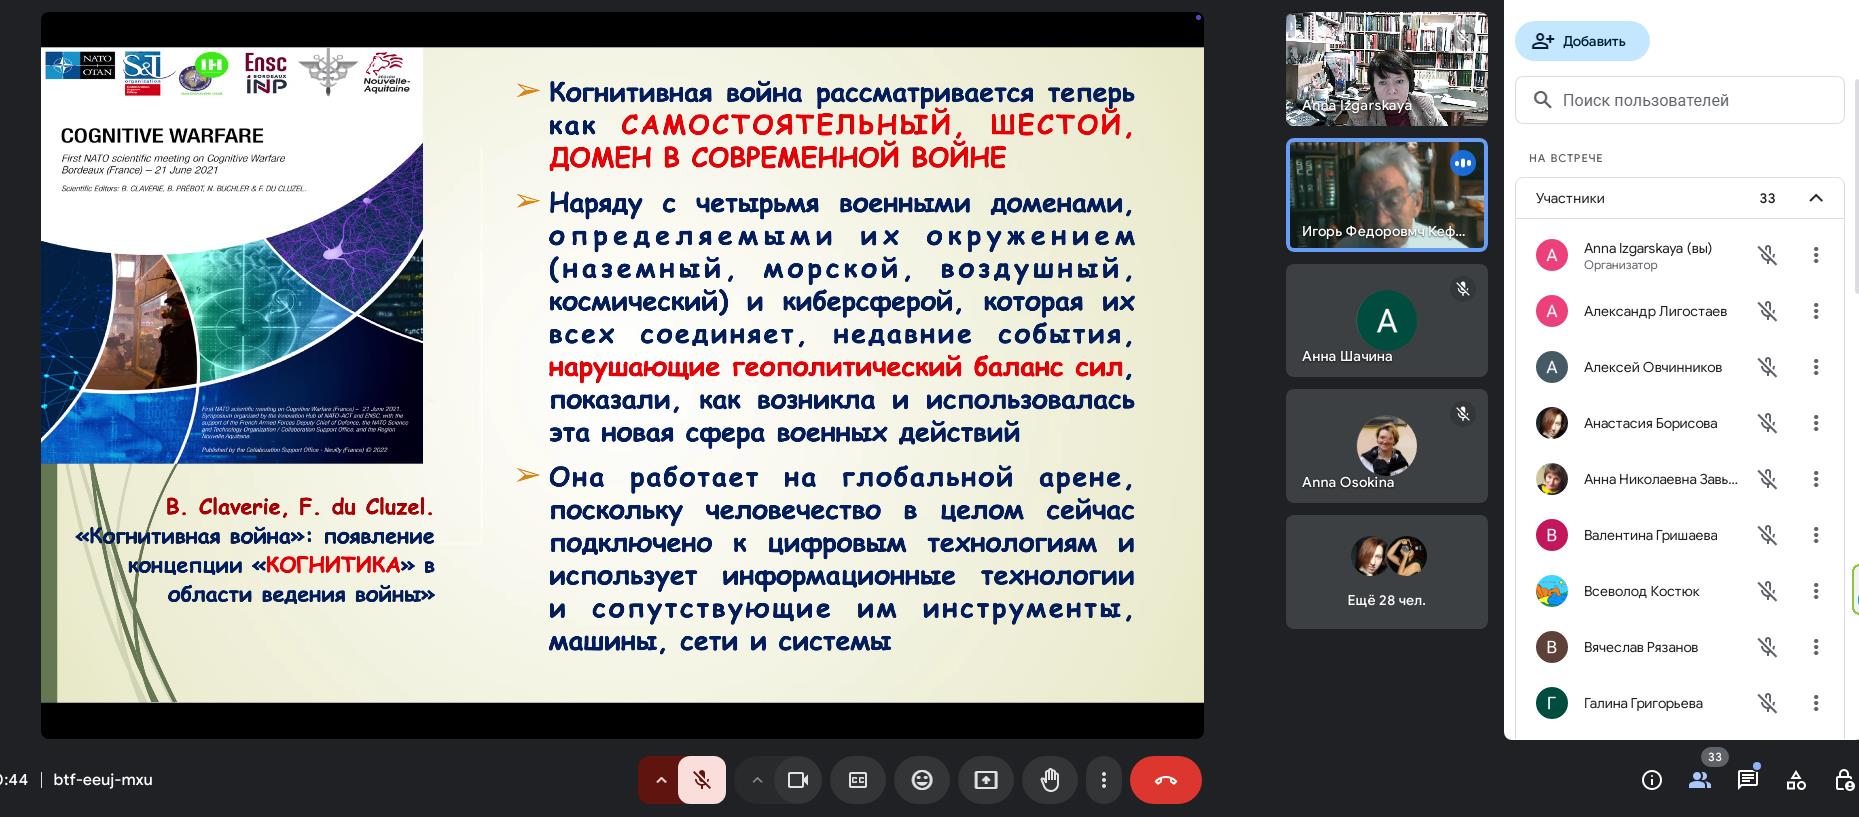Collapse the Участники participants list
Screen dimensions: 1859x817
pos(1816,198)
